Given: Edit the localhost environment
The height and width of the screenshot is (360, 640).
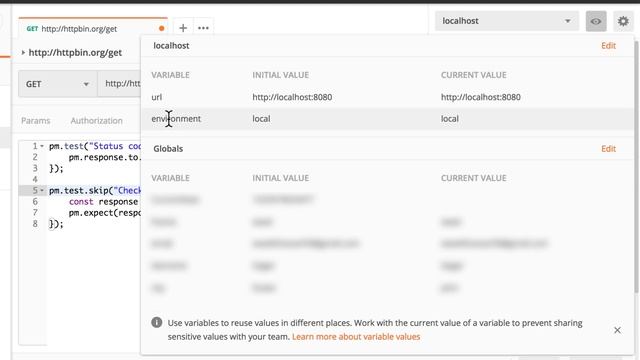Looking at the screenshot, I should point(608,46).
